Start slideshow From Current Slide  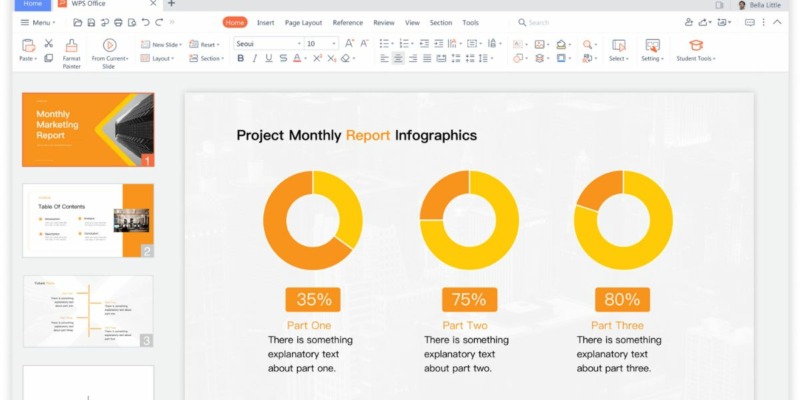(109, 54)
